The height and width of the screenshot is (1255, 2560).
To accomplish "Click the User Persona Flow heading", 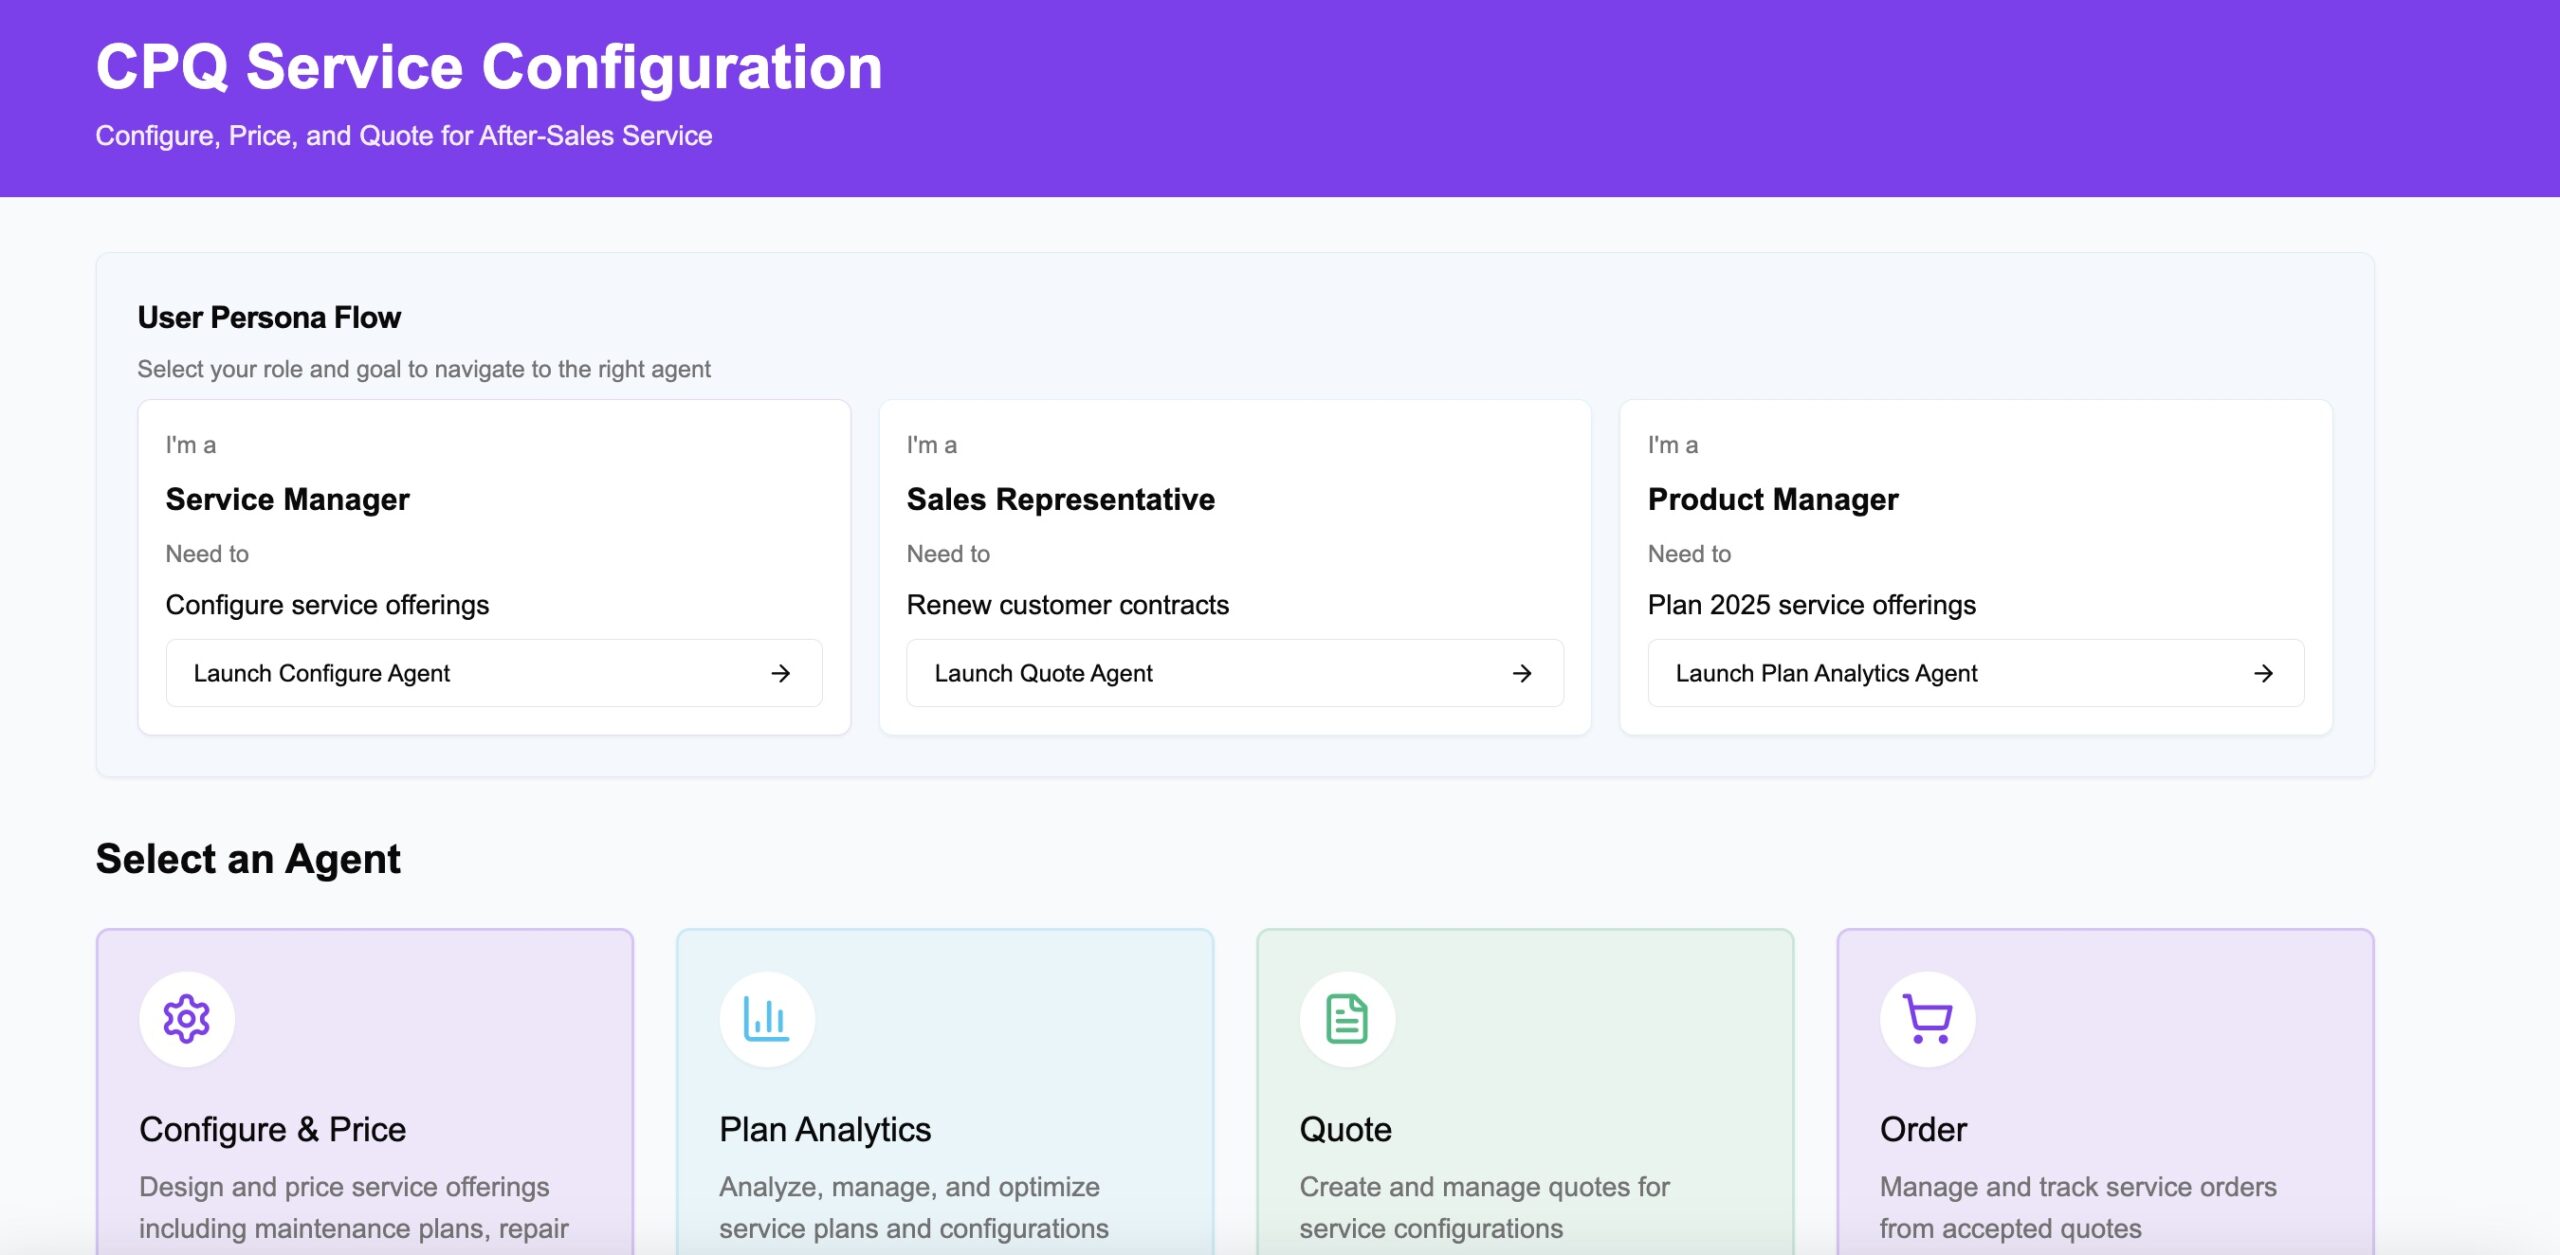I will click(269, 317).
